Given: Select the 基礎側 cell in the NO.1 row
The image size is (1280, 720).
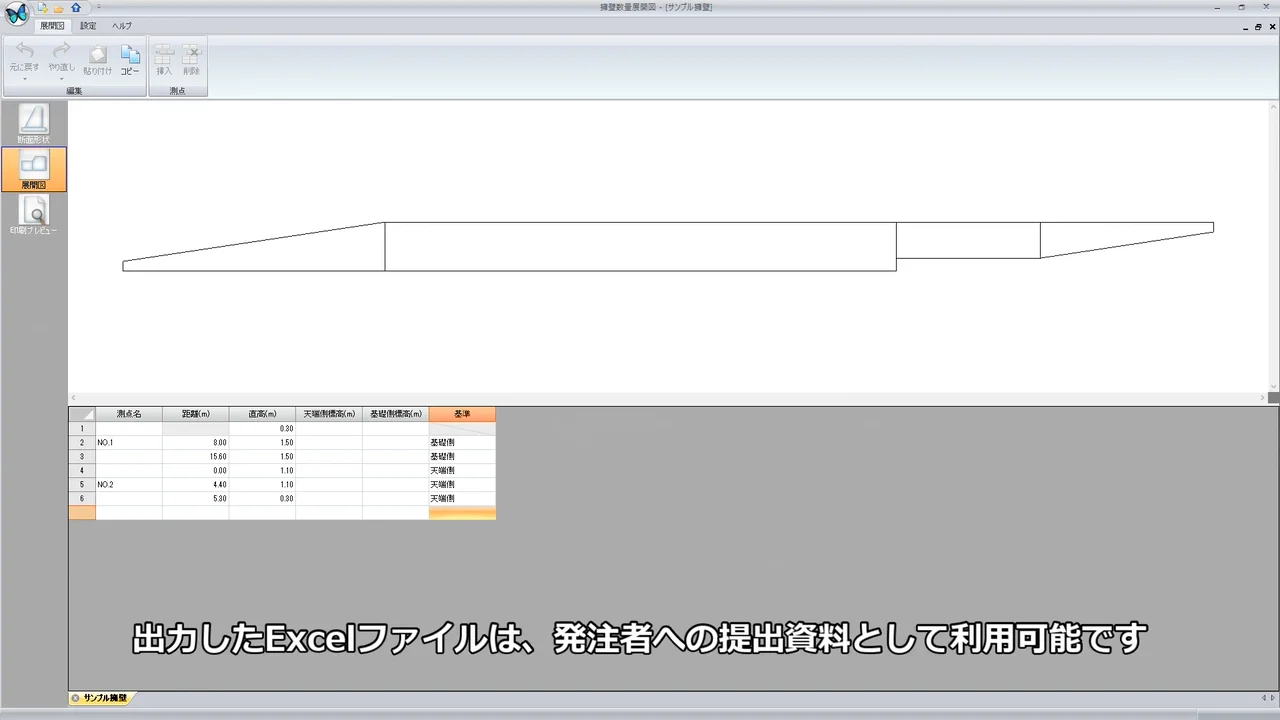Looking at the screenshot, I should point(462,442).
